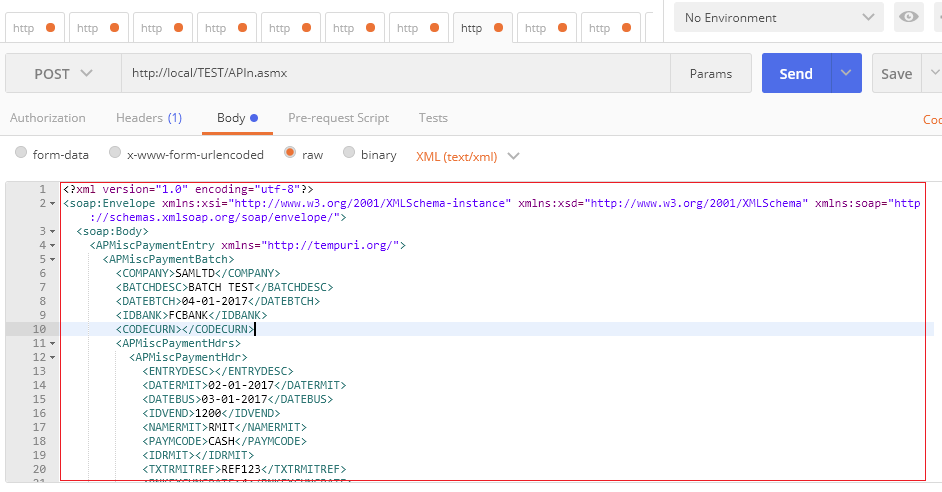Select the binary radio button

(x=348, y=153)
